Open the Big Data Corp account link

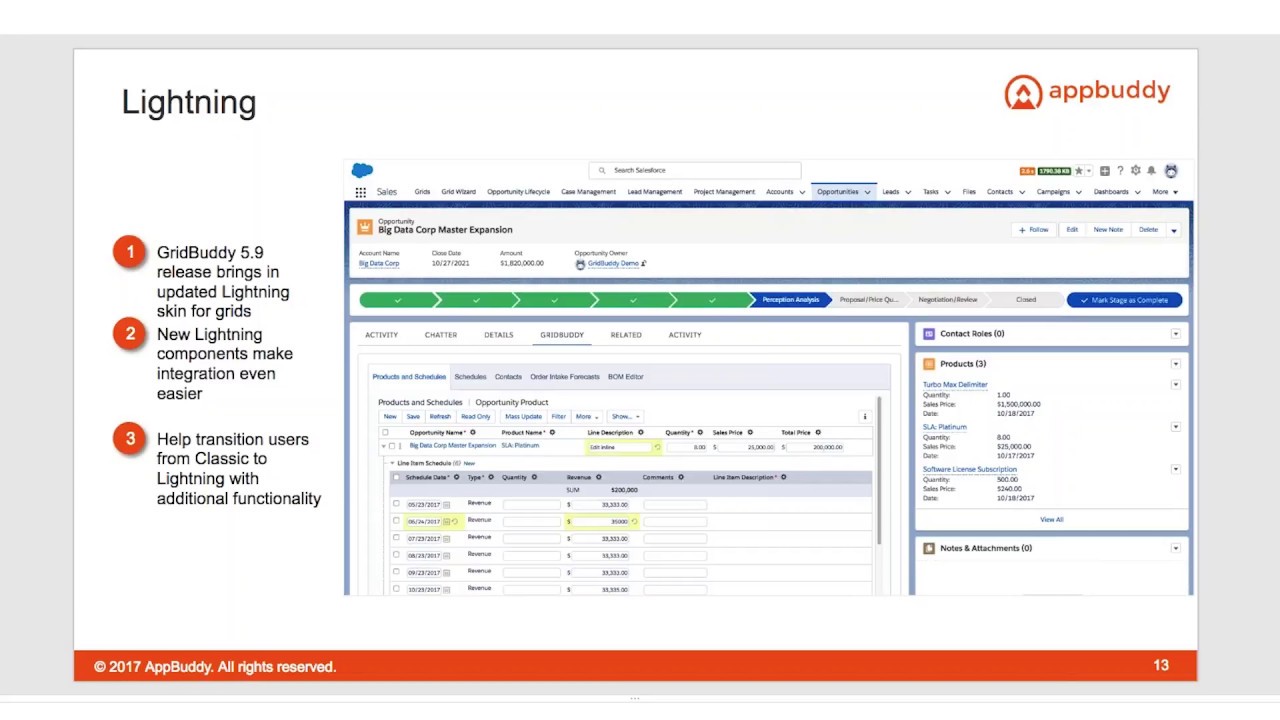tap(379, 264)
